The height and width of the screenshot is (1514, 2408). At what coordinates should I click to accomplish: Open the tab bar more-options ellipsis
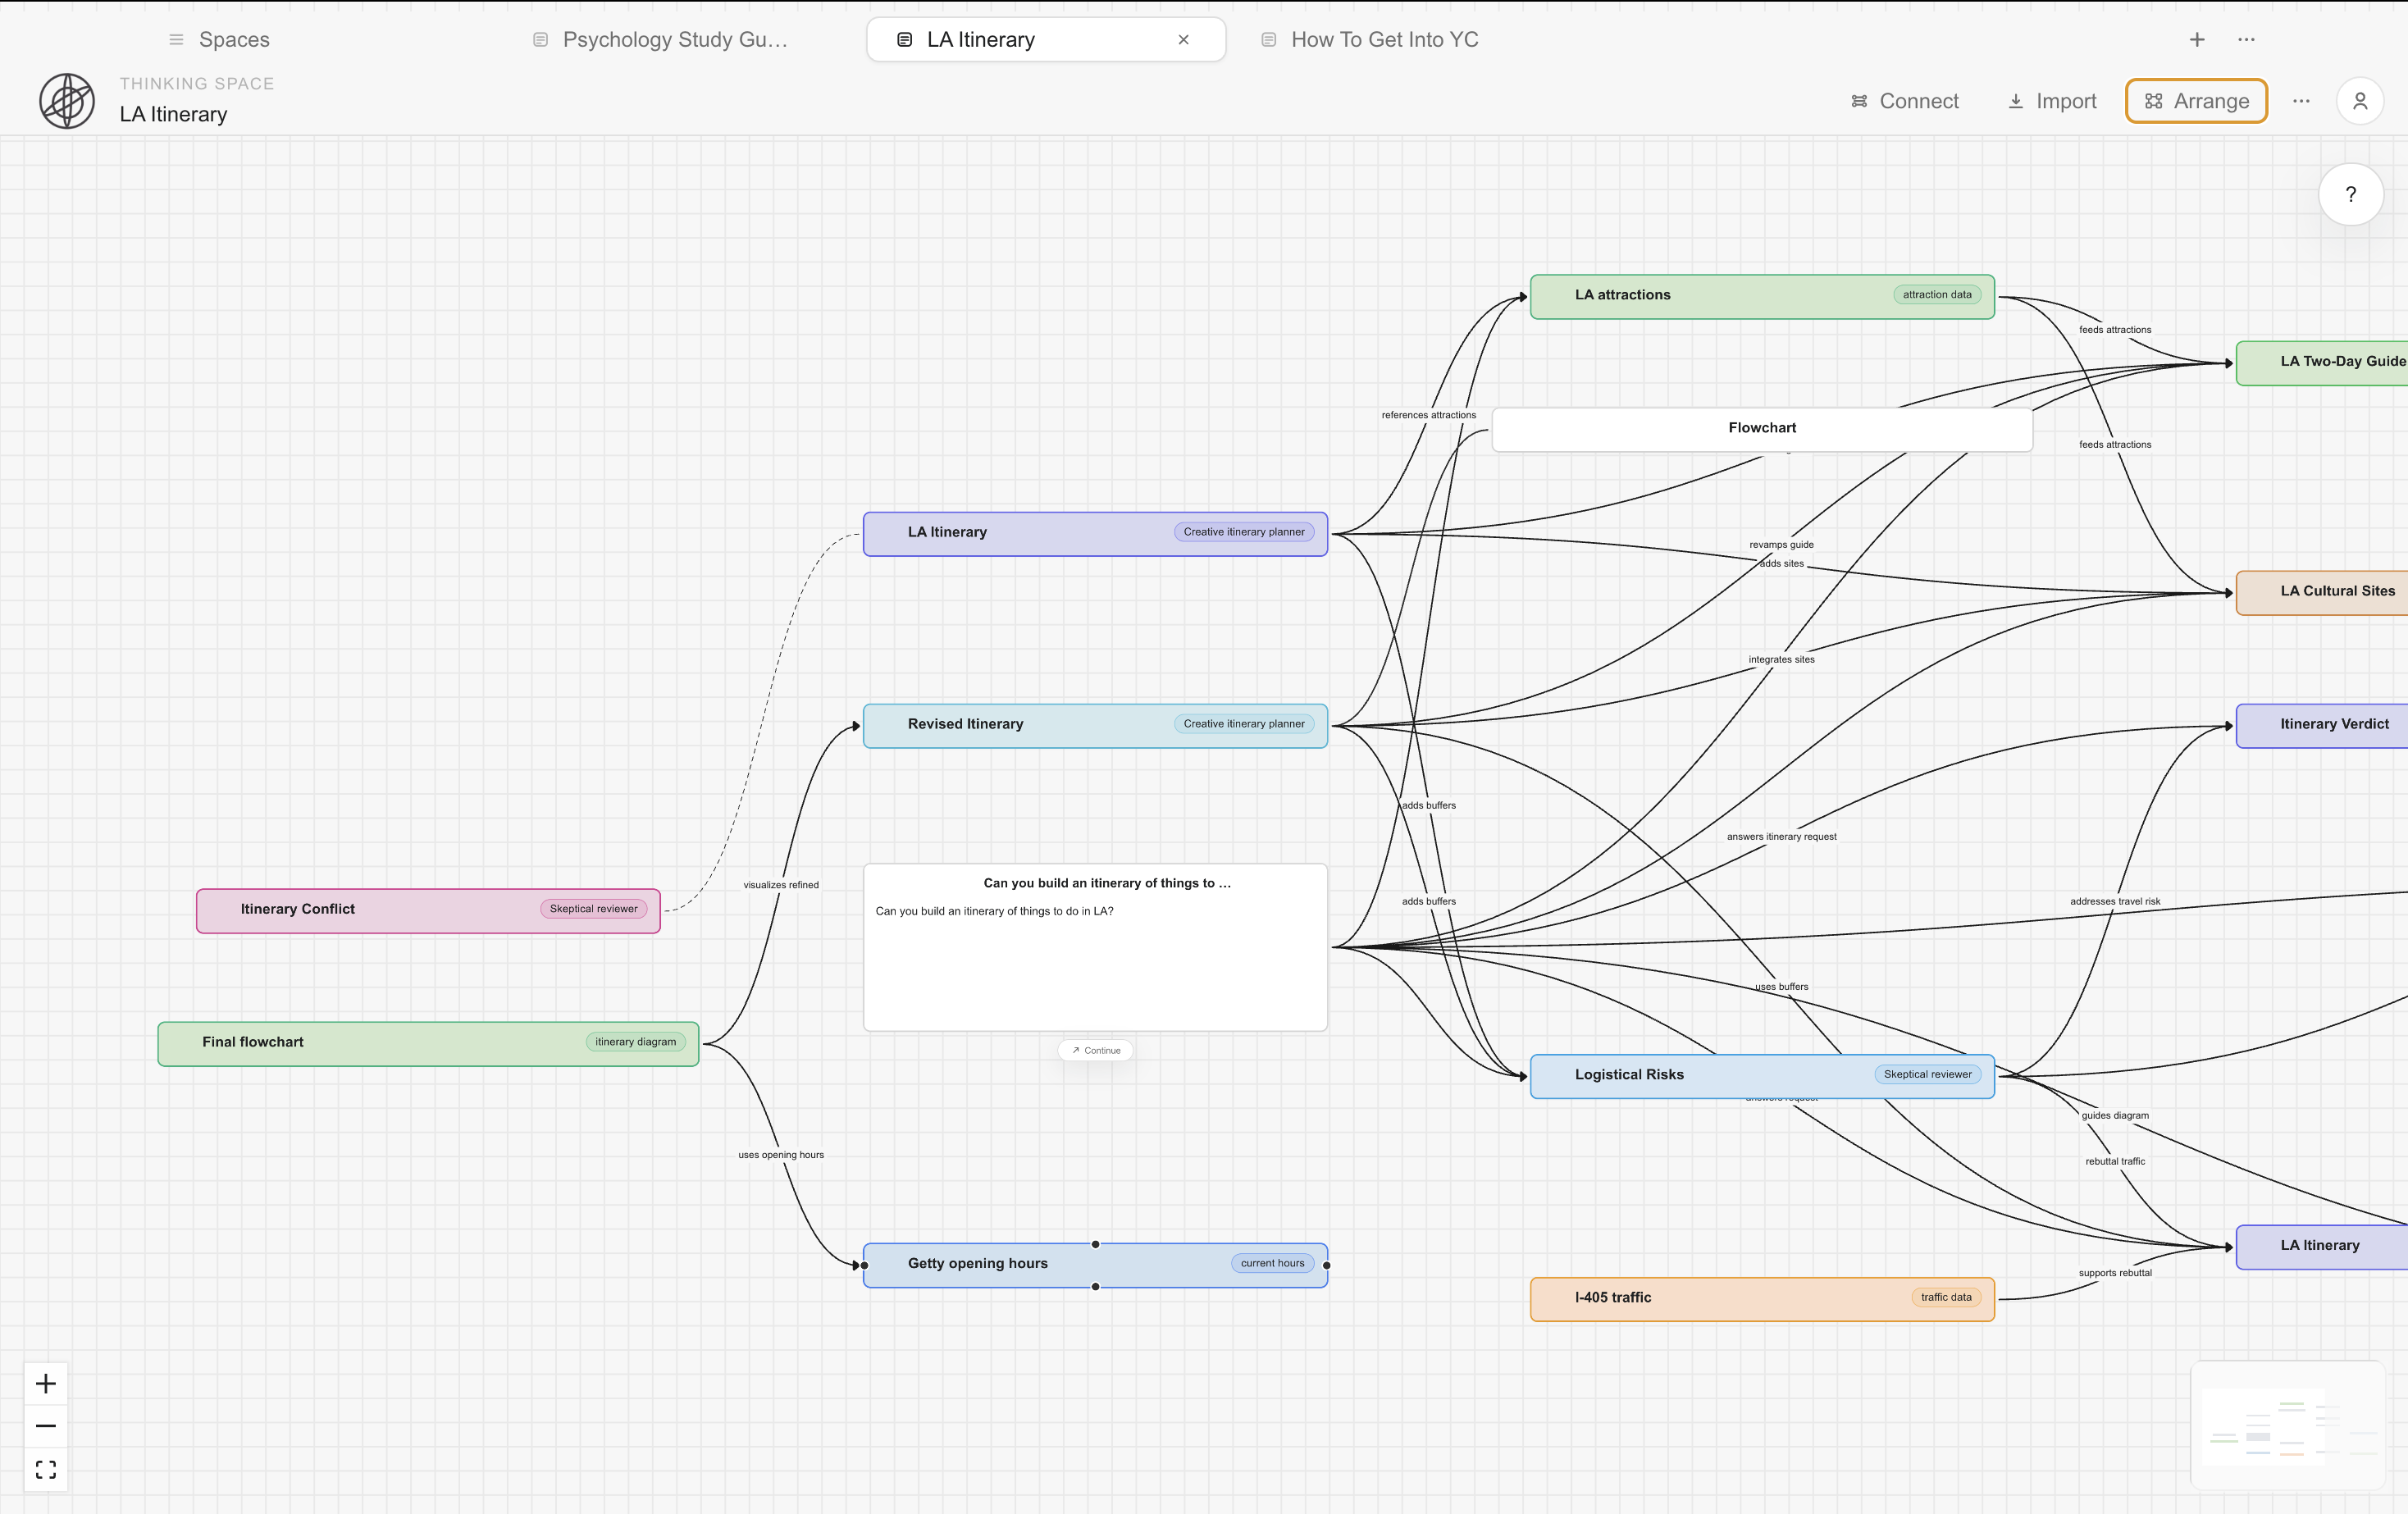point(2246,40)
